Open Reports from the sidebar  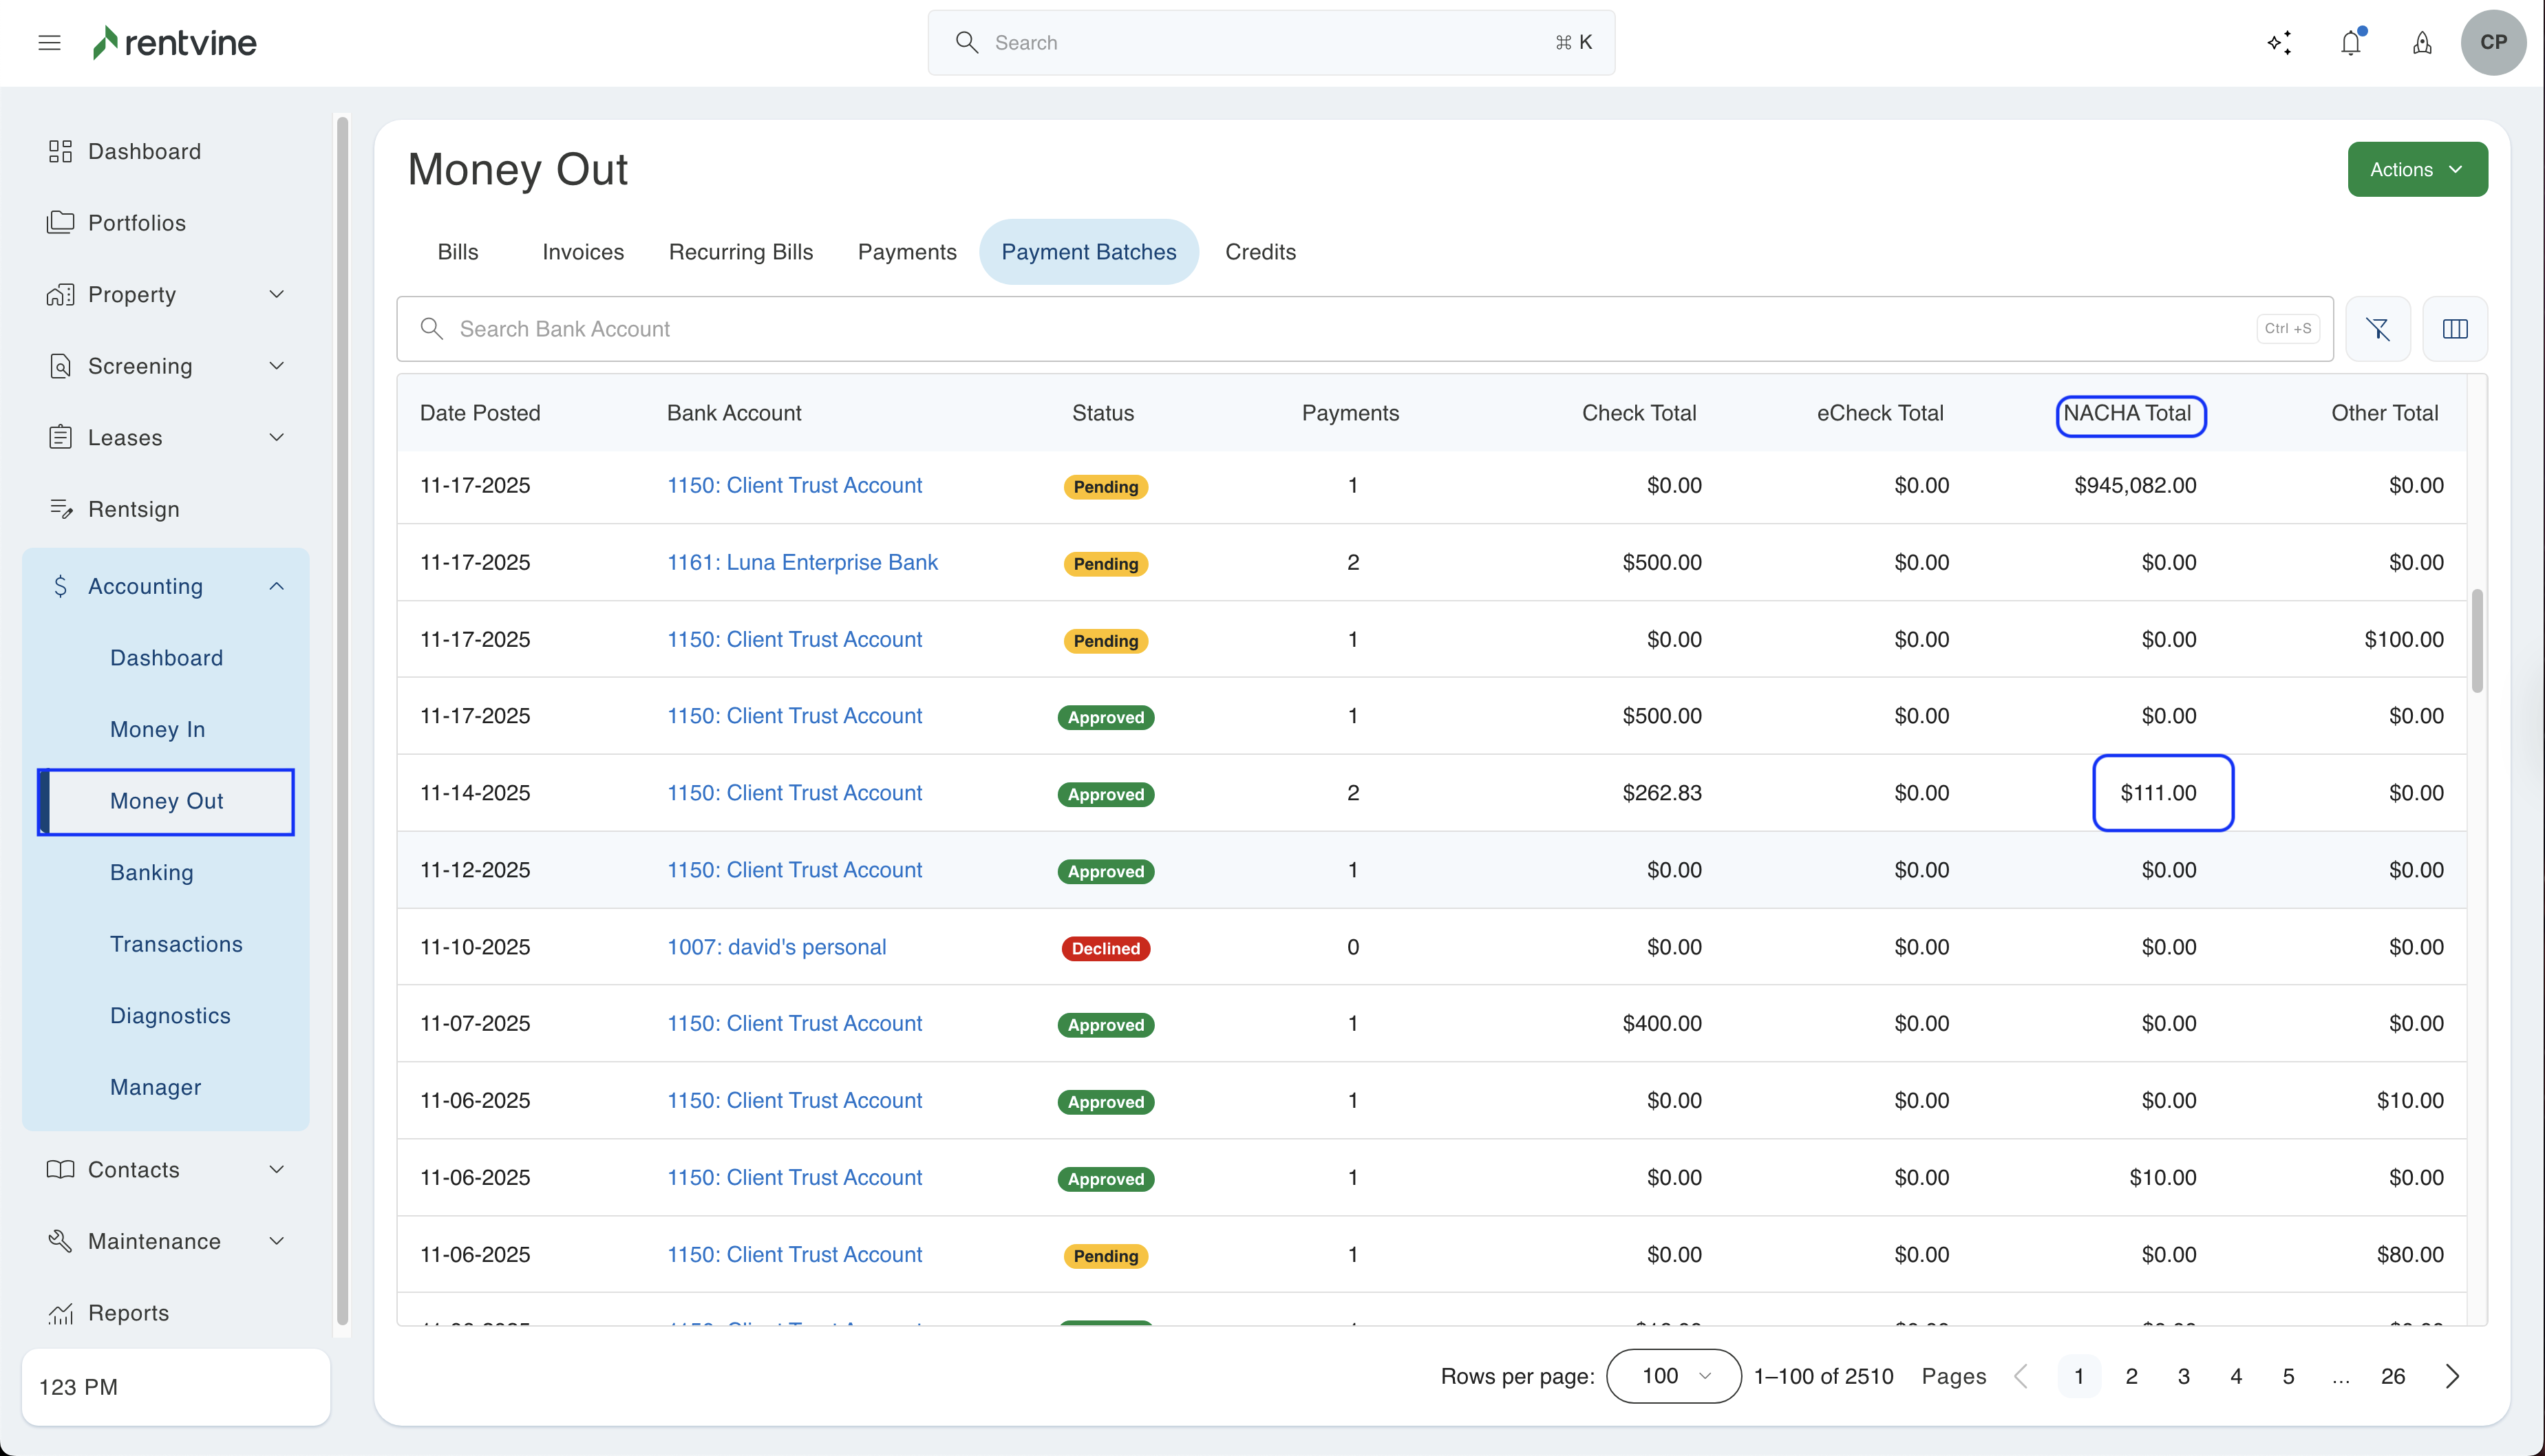(x=128, y=1313)
